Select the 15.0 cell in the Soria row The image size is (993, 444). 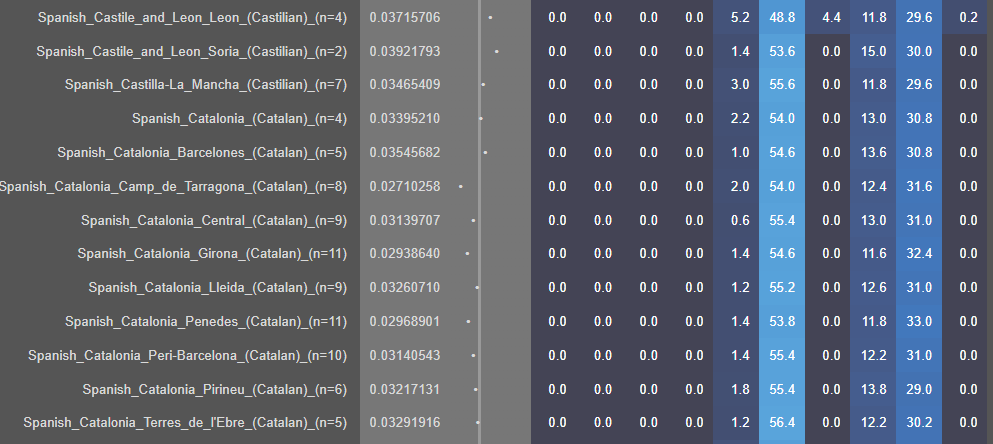(874, 52)
